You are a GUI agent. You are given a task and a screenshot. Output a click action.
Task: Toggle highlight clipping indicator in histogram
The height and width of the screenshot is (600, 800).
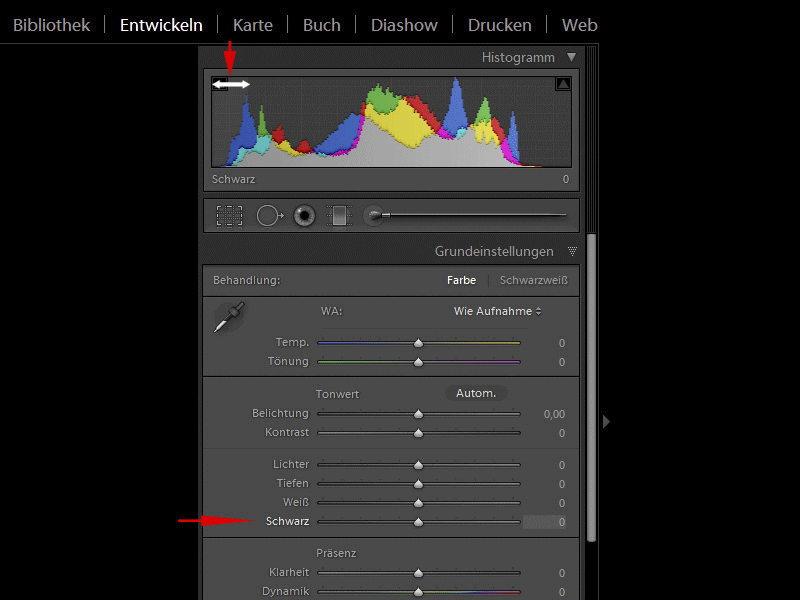click(562, 85)
